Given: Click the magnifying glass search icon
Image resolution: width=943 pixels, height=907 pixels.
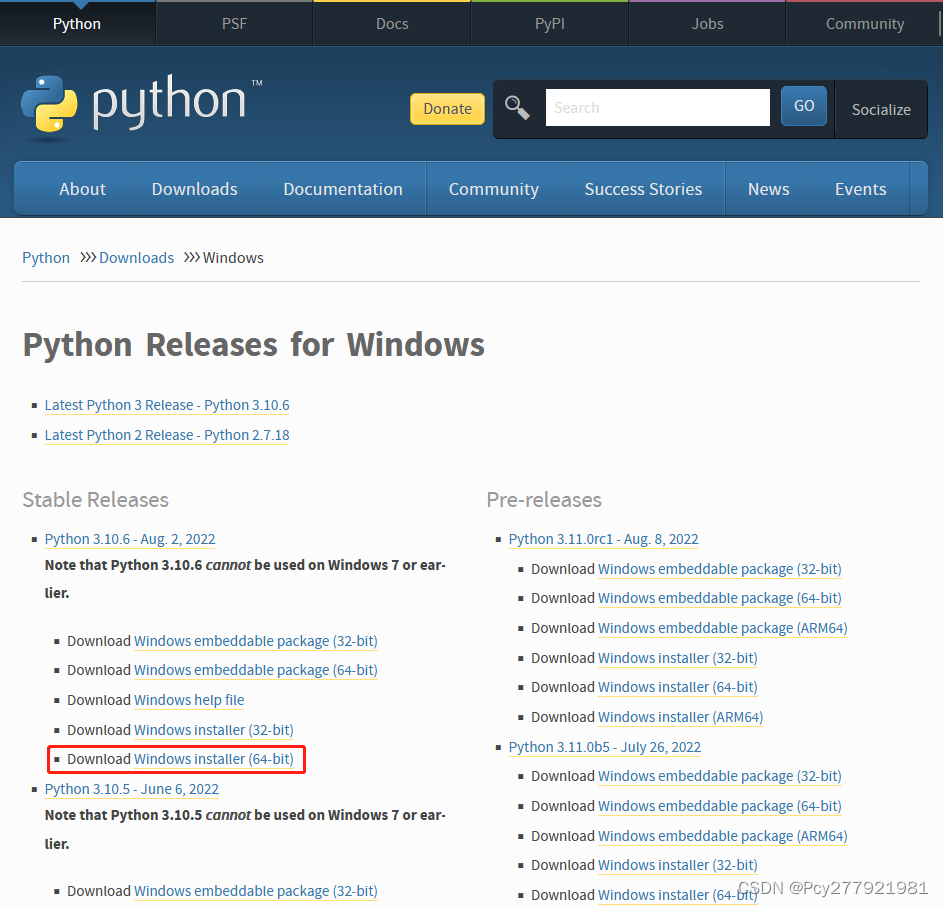Looking at the screenshot, I should 517,108.
